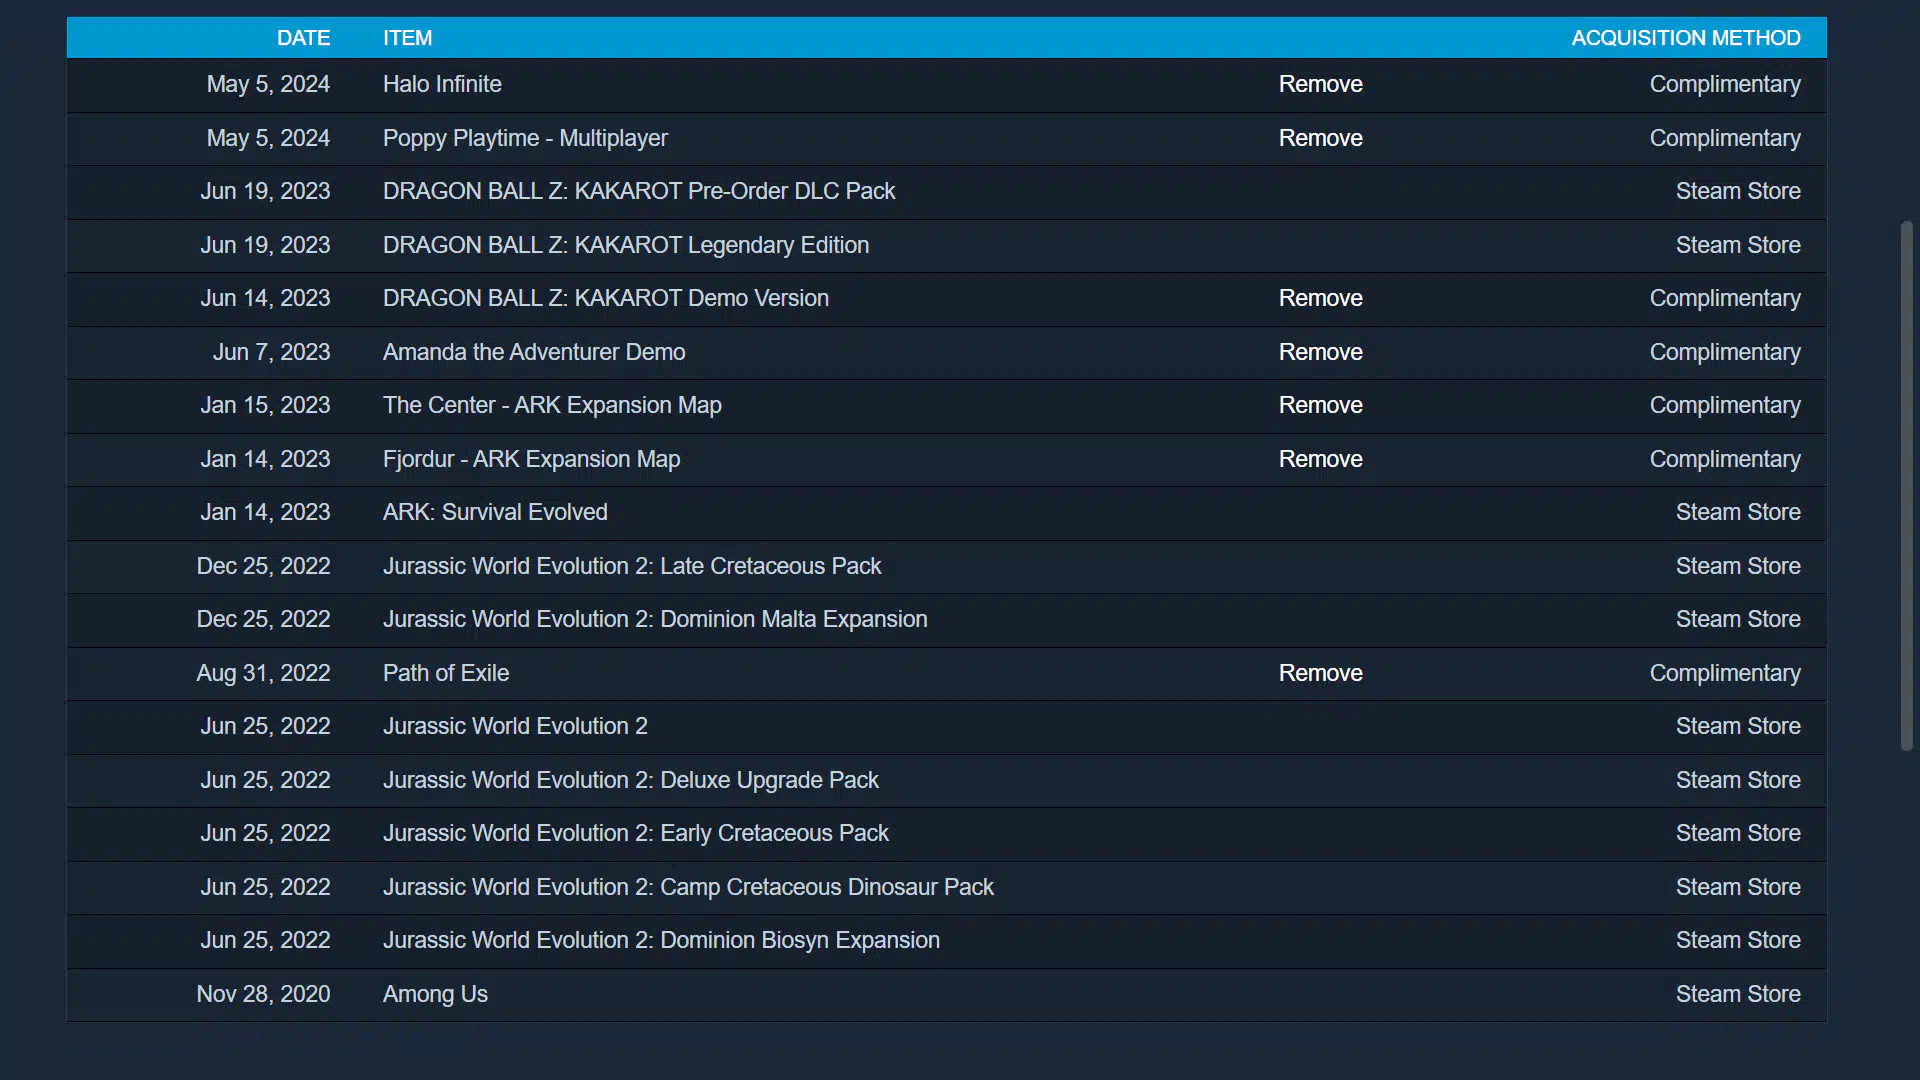The height and width of the screenshot is (1080, 1920).
Task: Click DRAGON BALL Z: KAKAROT Demo Version name
Action: pos(606,298)
